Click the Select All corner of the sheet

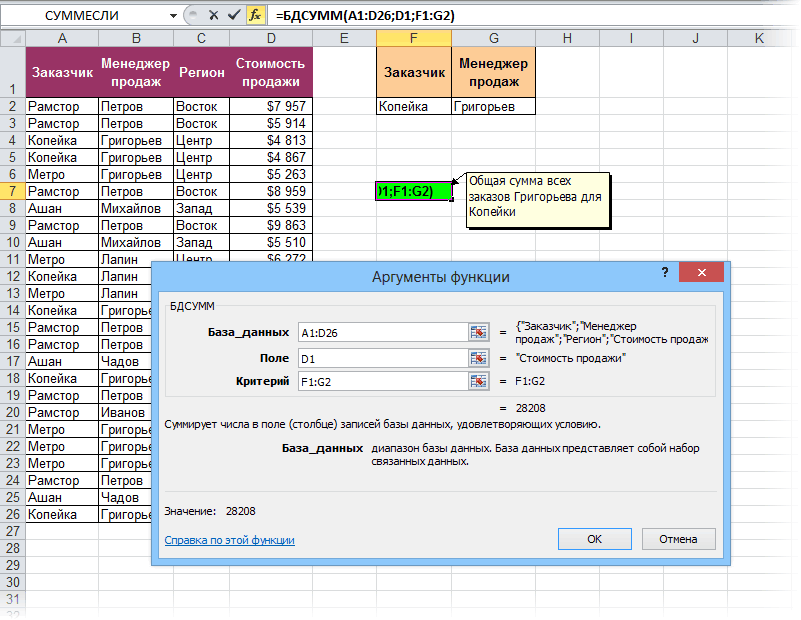point(12,38)
